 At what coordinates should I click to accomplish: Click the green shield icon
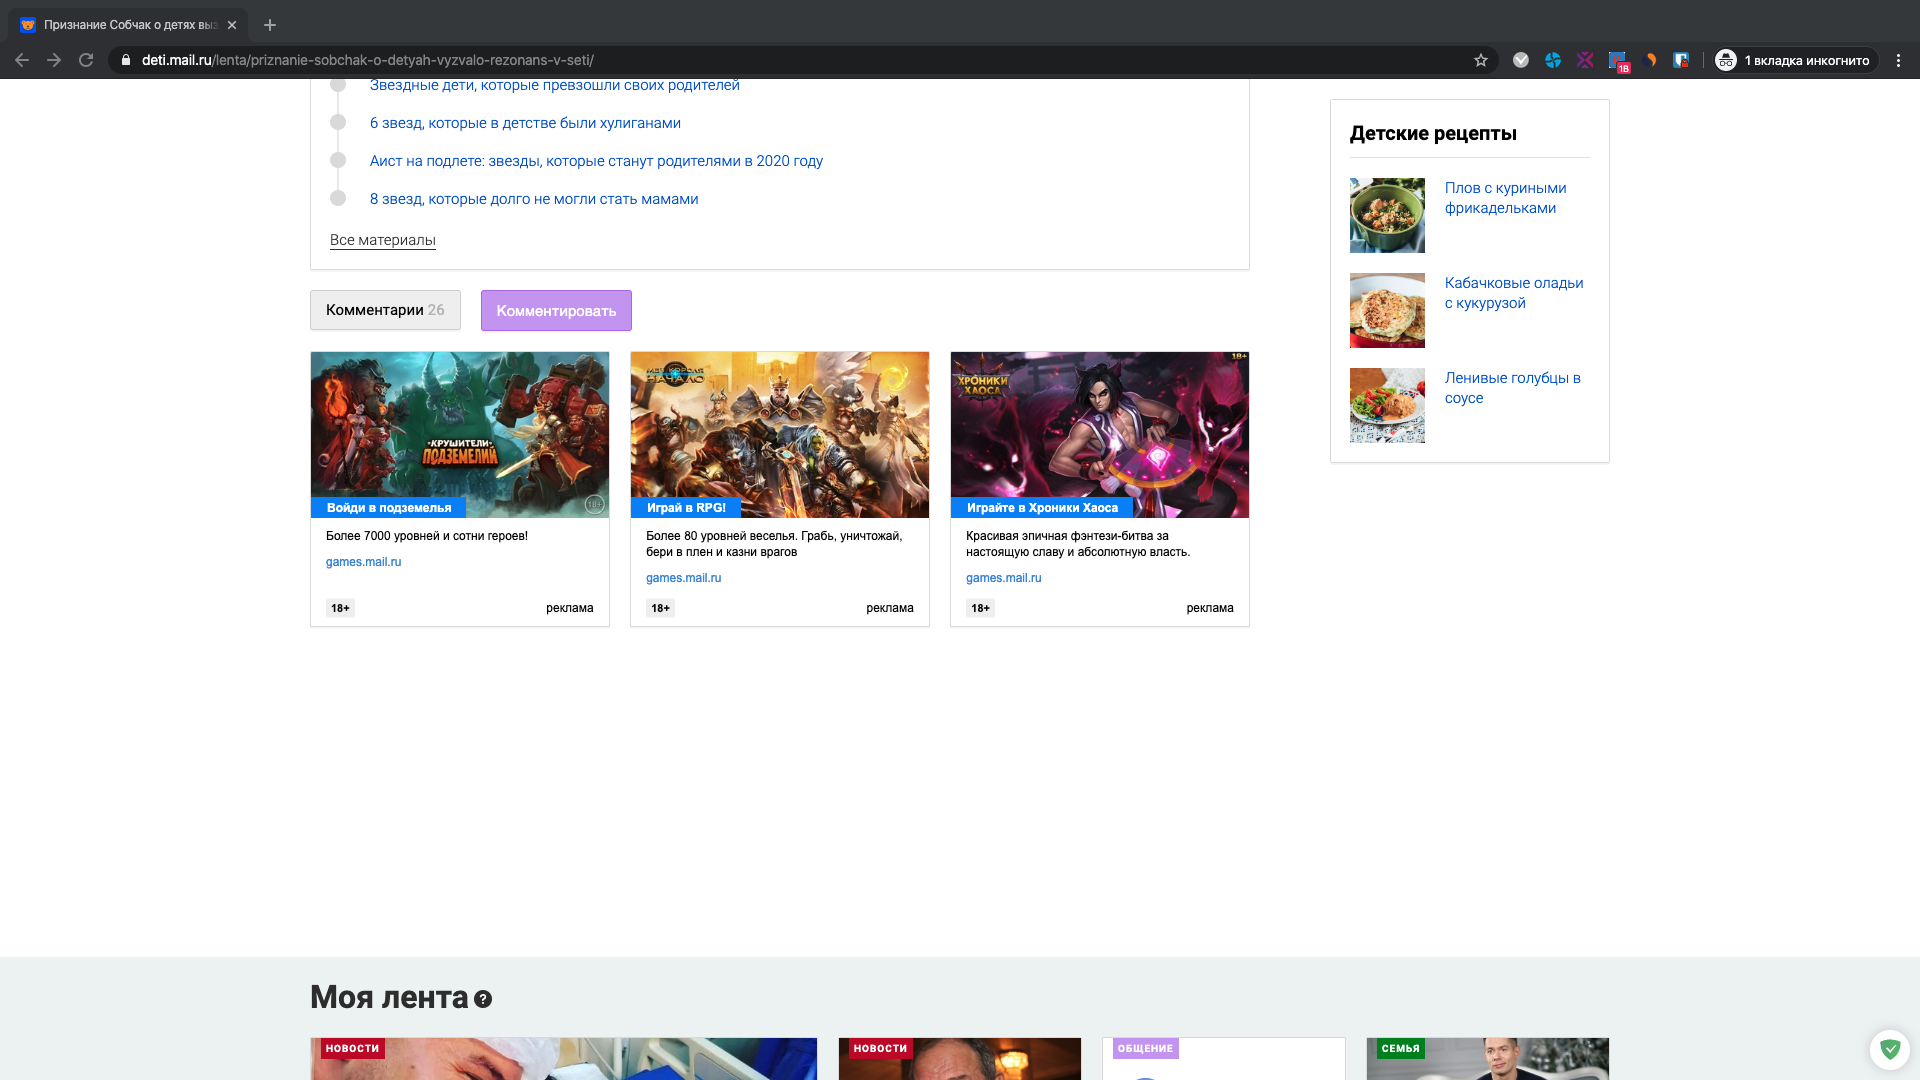click(1889, 1049)
